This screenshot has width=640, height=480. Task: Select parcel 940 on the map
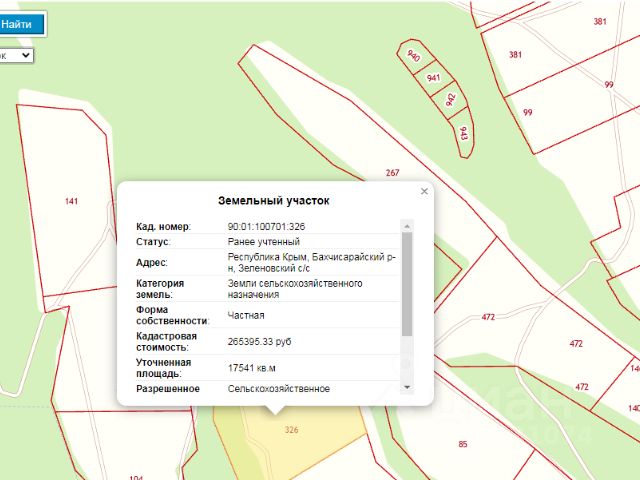pyautogui.click(x=413, y=55)
